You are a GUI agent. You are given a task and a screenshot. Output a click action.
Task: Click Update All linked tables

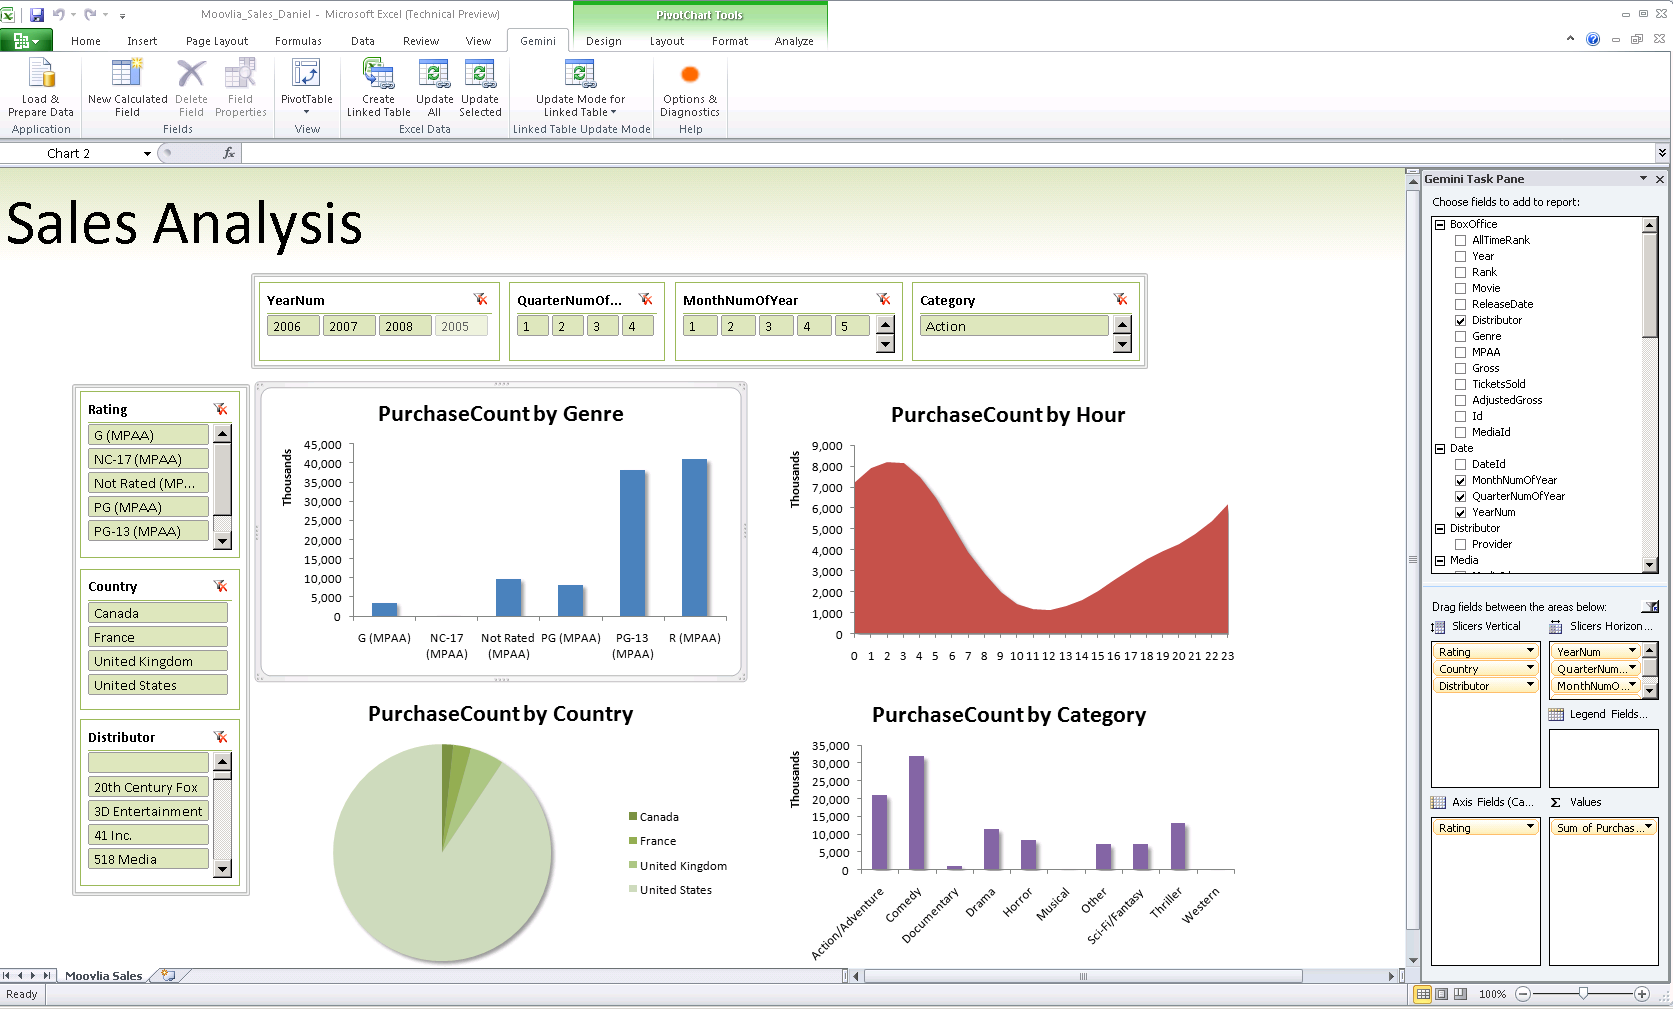(x=434, y=88)
